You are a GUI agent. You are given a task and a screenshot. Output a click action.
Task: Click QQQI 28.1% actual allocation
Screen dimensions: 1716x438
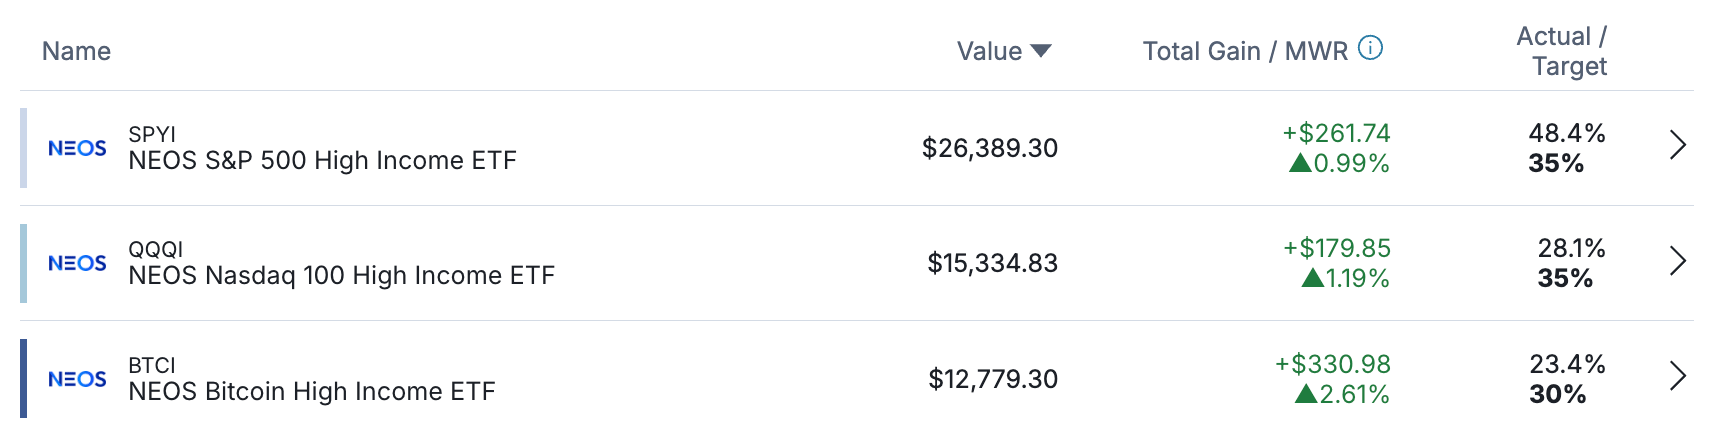pos(1571,248)
